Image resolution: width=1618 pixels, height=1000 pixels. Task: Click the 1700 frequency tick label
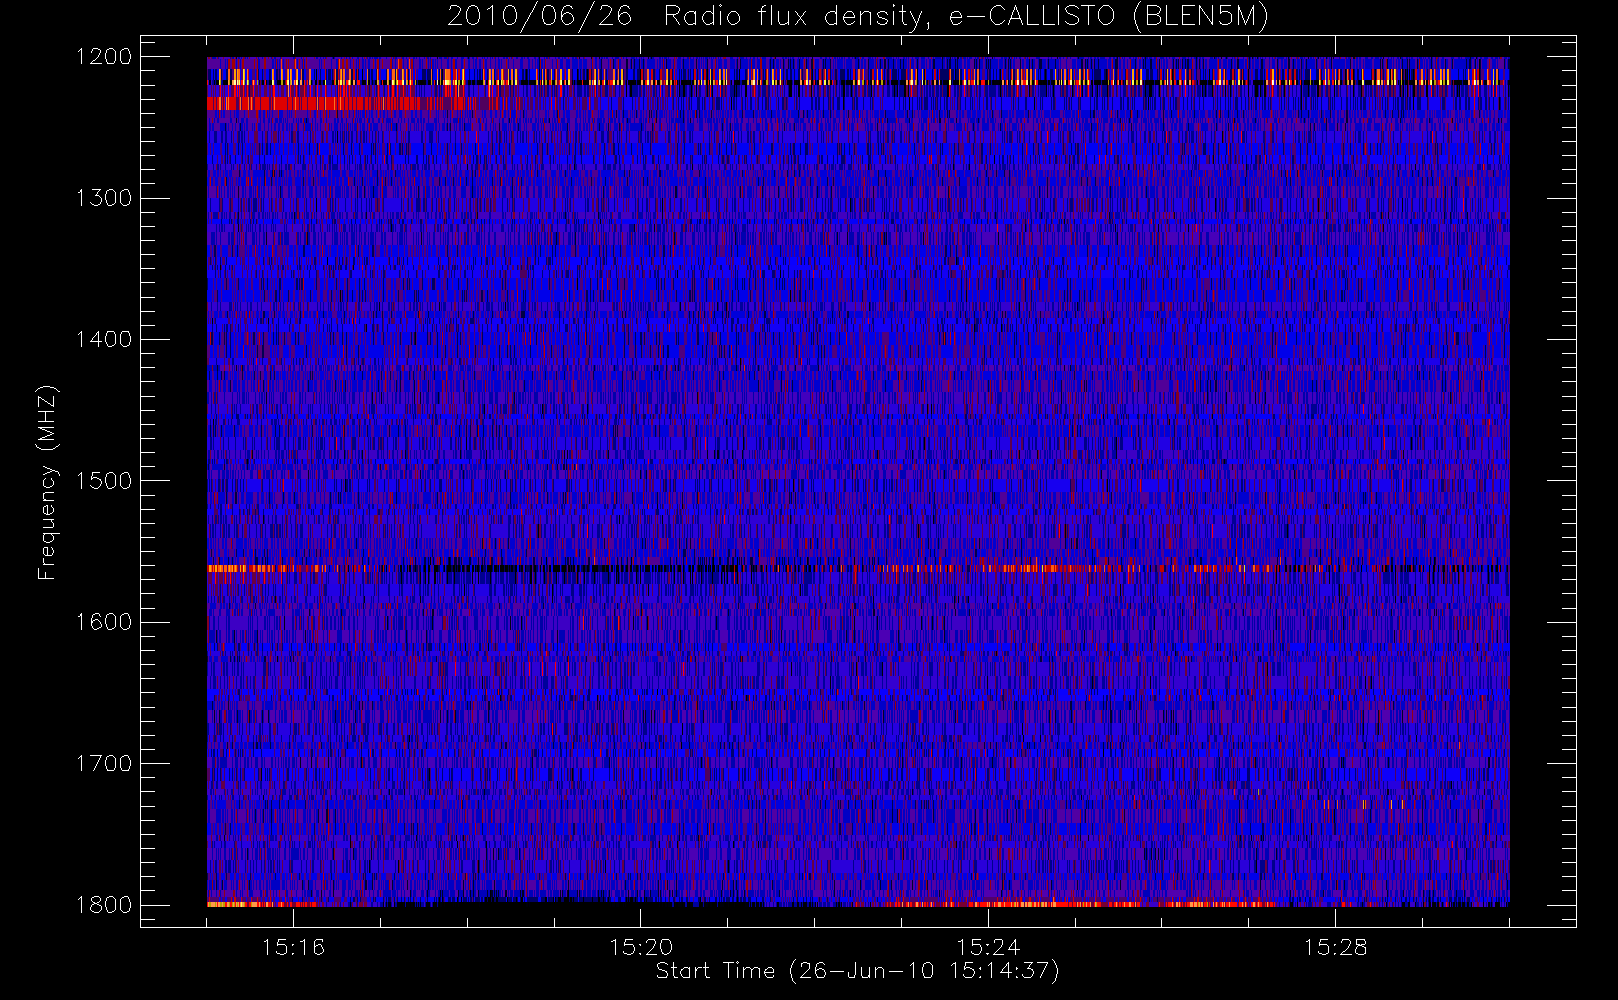pos(104,763)
